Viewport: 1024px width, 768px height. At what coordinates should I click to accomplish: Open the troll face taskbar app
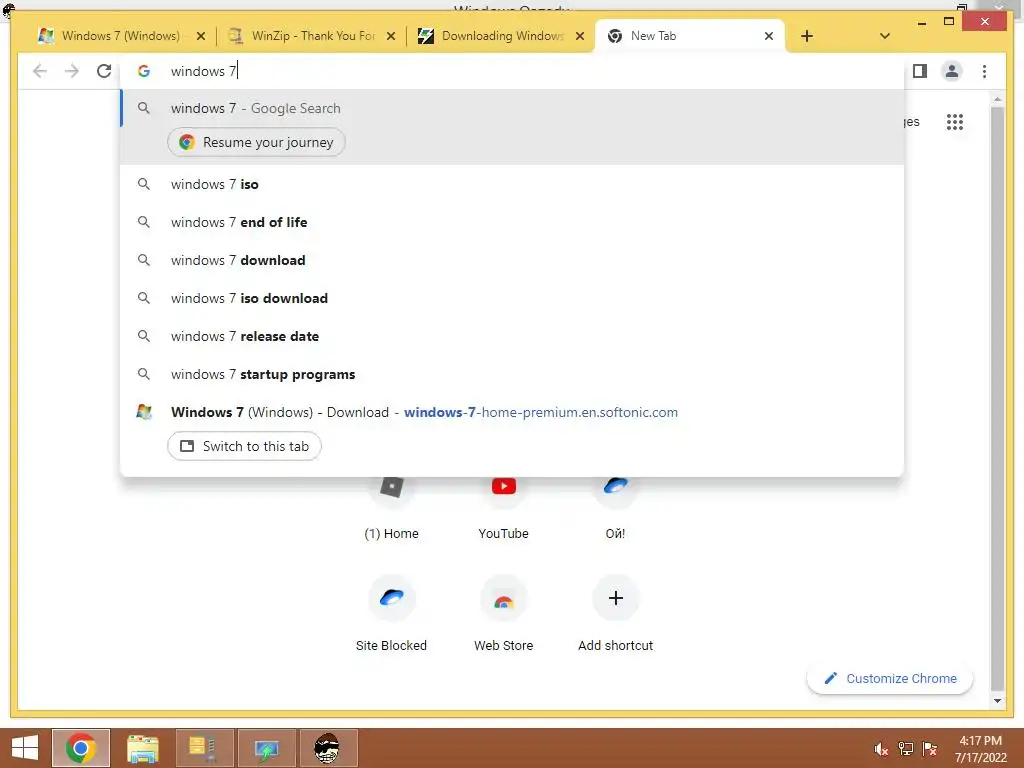[327, 748]
